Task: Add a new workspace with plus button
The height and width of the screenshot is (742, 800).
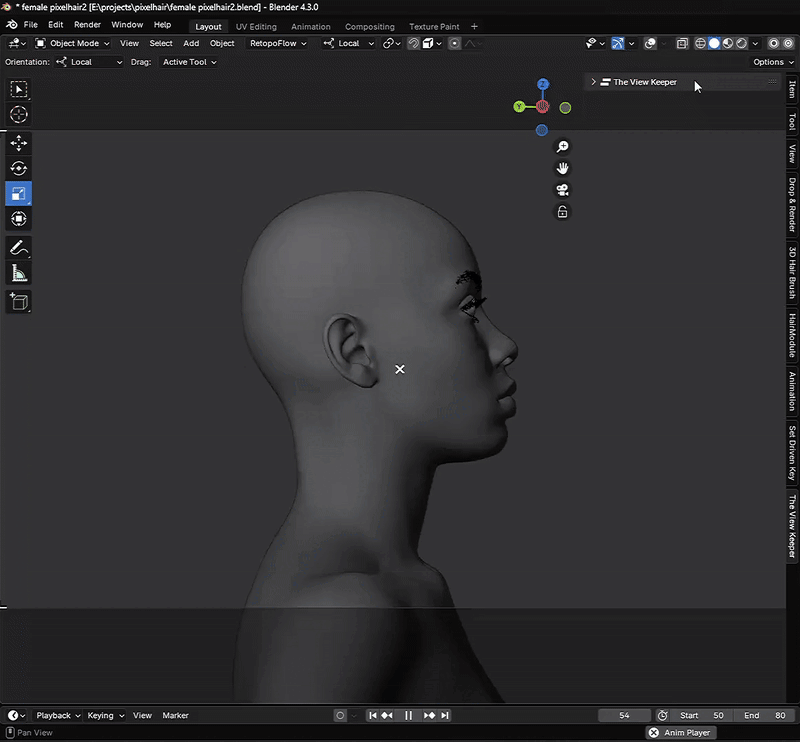Action: (474, 27)
